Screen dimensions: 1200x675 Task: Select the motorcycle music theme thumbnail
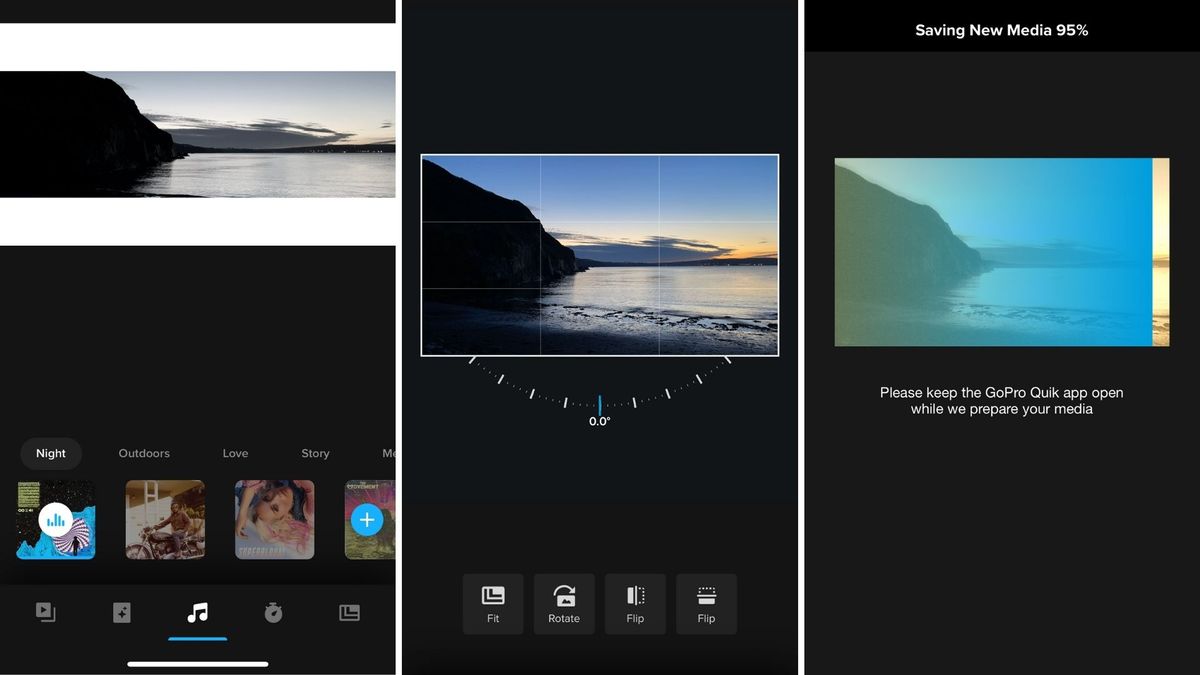tap(165, 520)
